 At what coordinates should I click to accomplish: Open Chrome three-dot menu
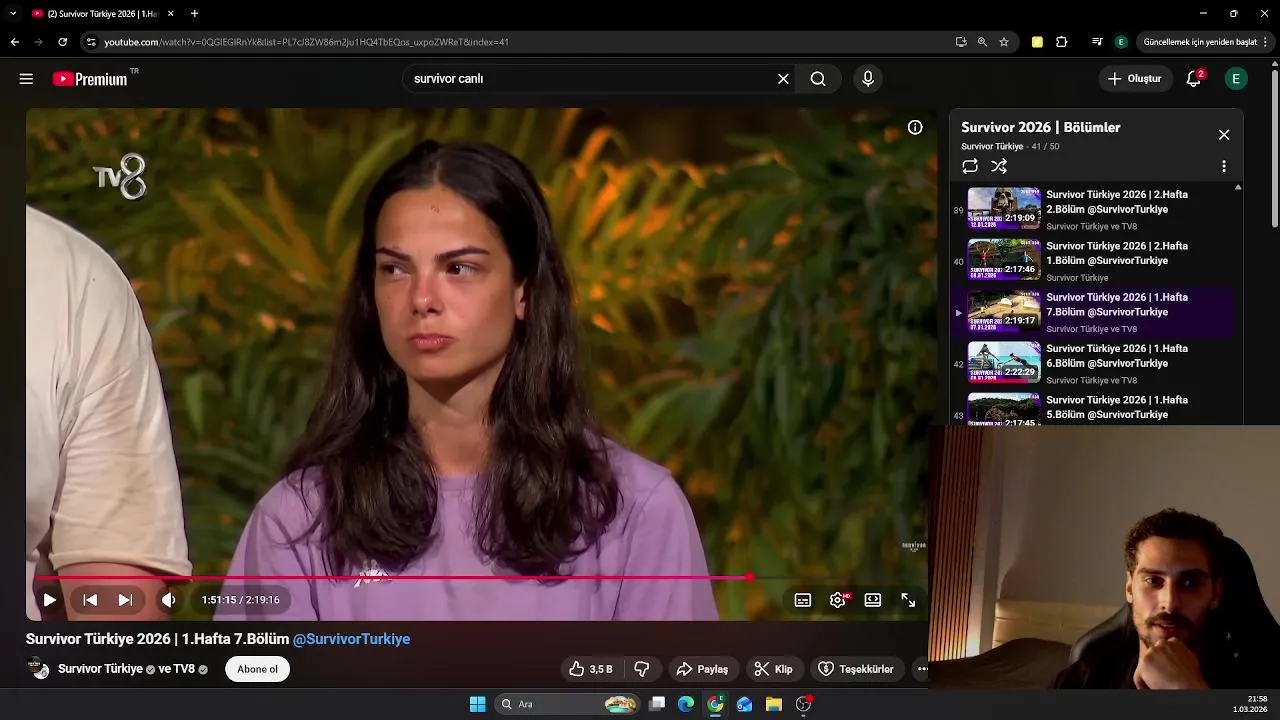coord(1266,42)
